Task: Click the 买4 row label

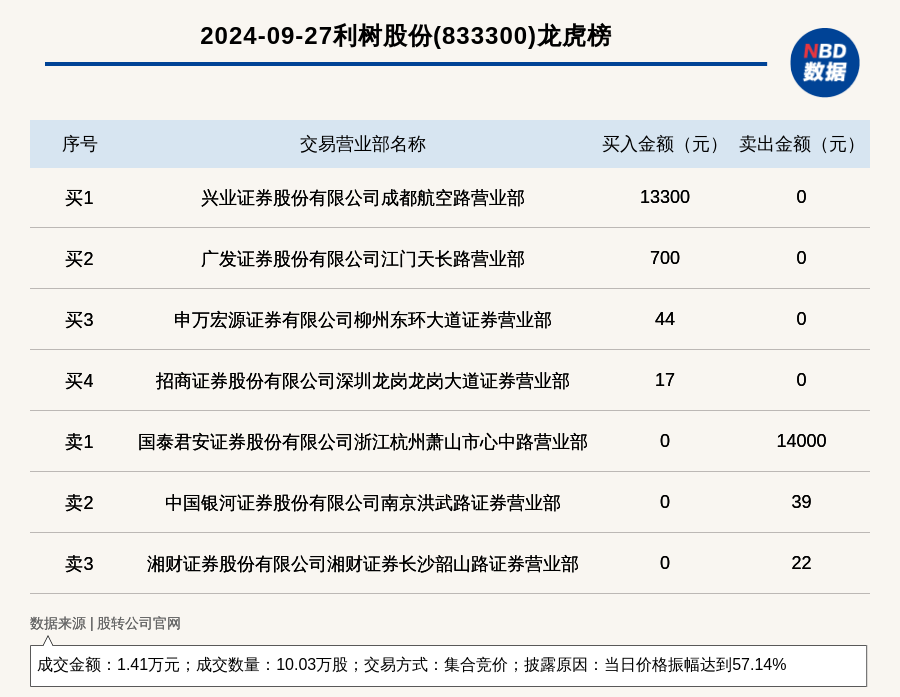Action: pos(79,381)
